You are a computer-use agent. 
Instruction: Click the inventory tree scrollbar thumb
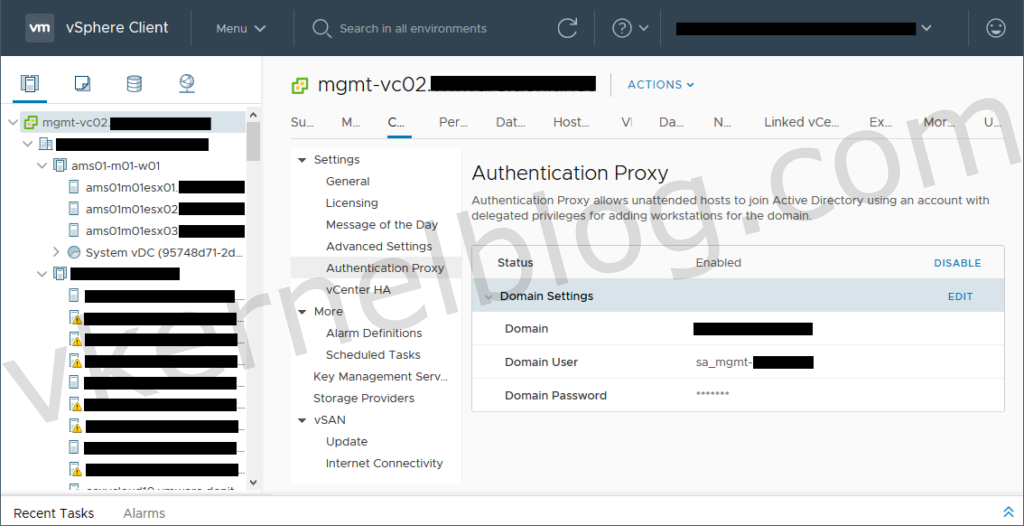click(x=253, y=141)
